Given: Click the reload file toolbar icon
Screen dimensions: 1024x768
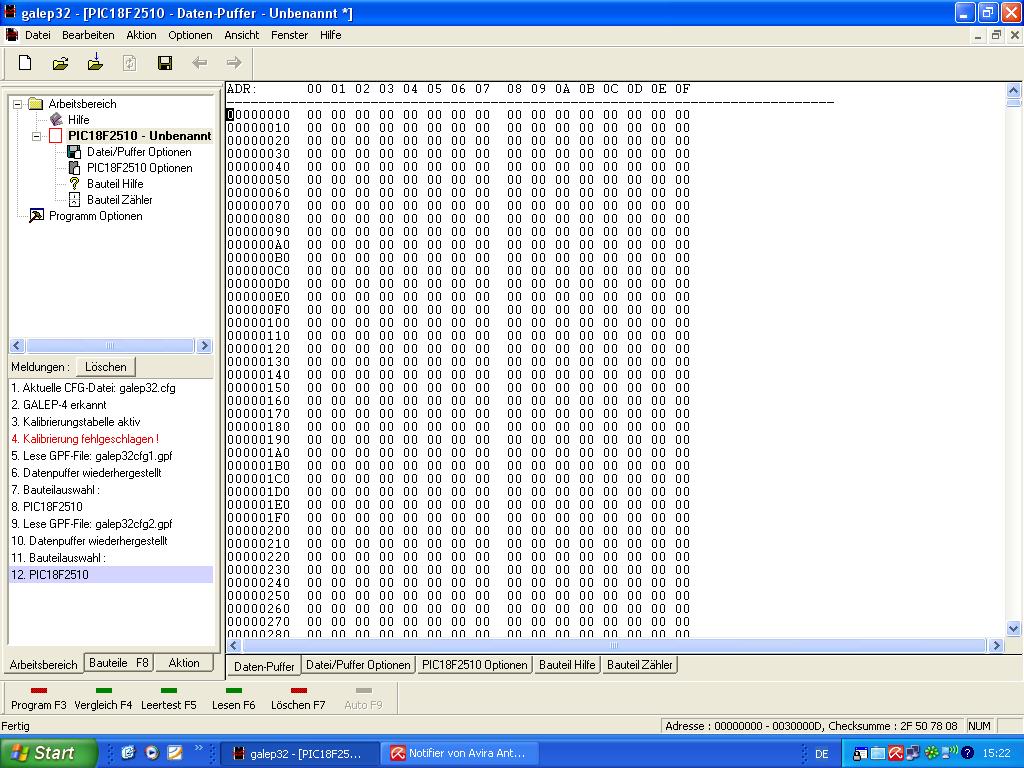Looking at the screenshot, I should tap(129, 63).
